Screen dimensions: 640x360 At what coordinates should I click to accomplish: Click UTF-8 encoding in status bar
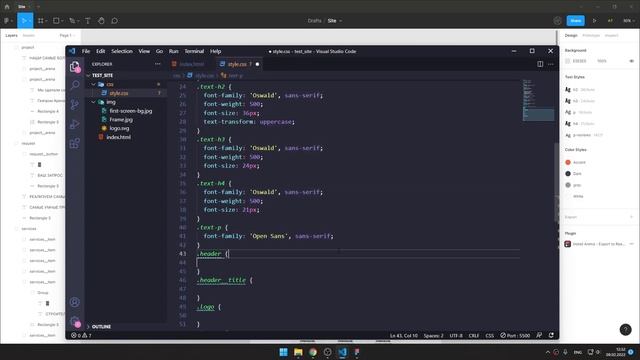pos(456,336)
